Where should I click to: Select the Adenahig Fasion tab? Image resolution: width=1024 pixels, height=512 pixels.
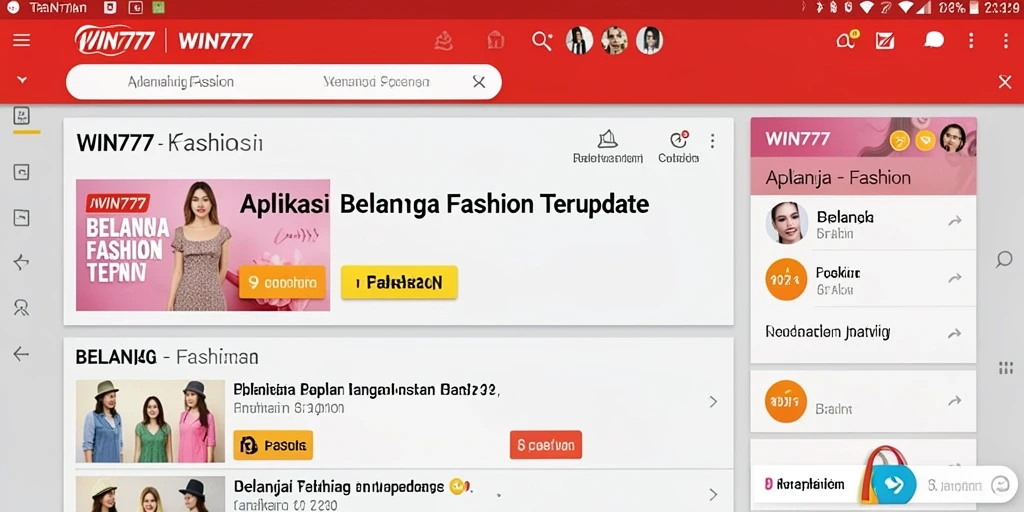click(x=180, y=82)
